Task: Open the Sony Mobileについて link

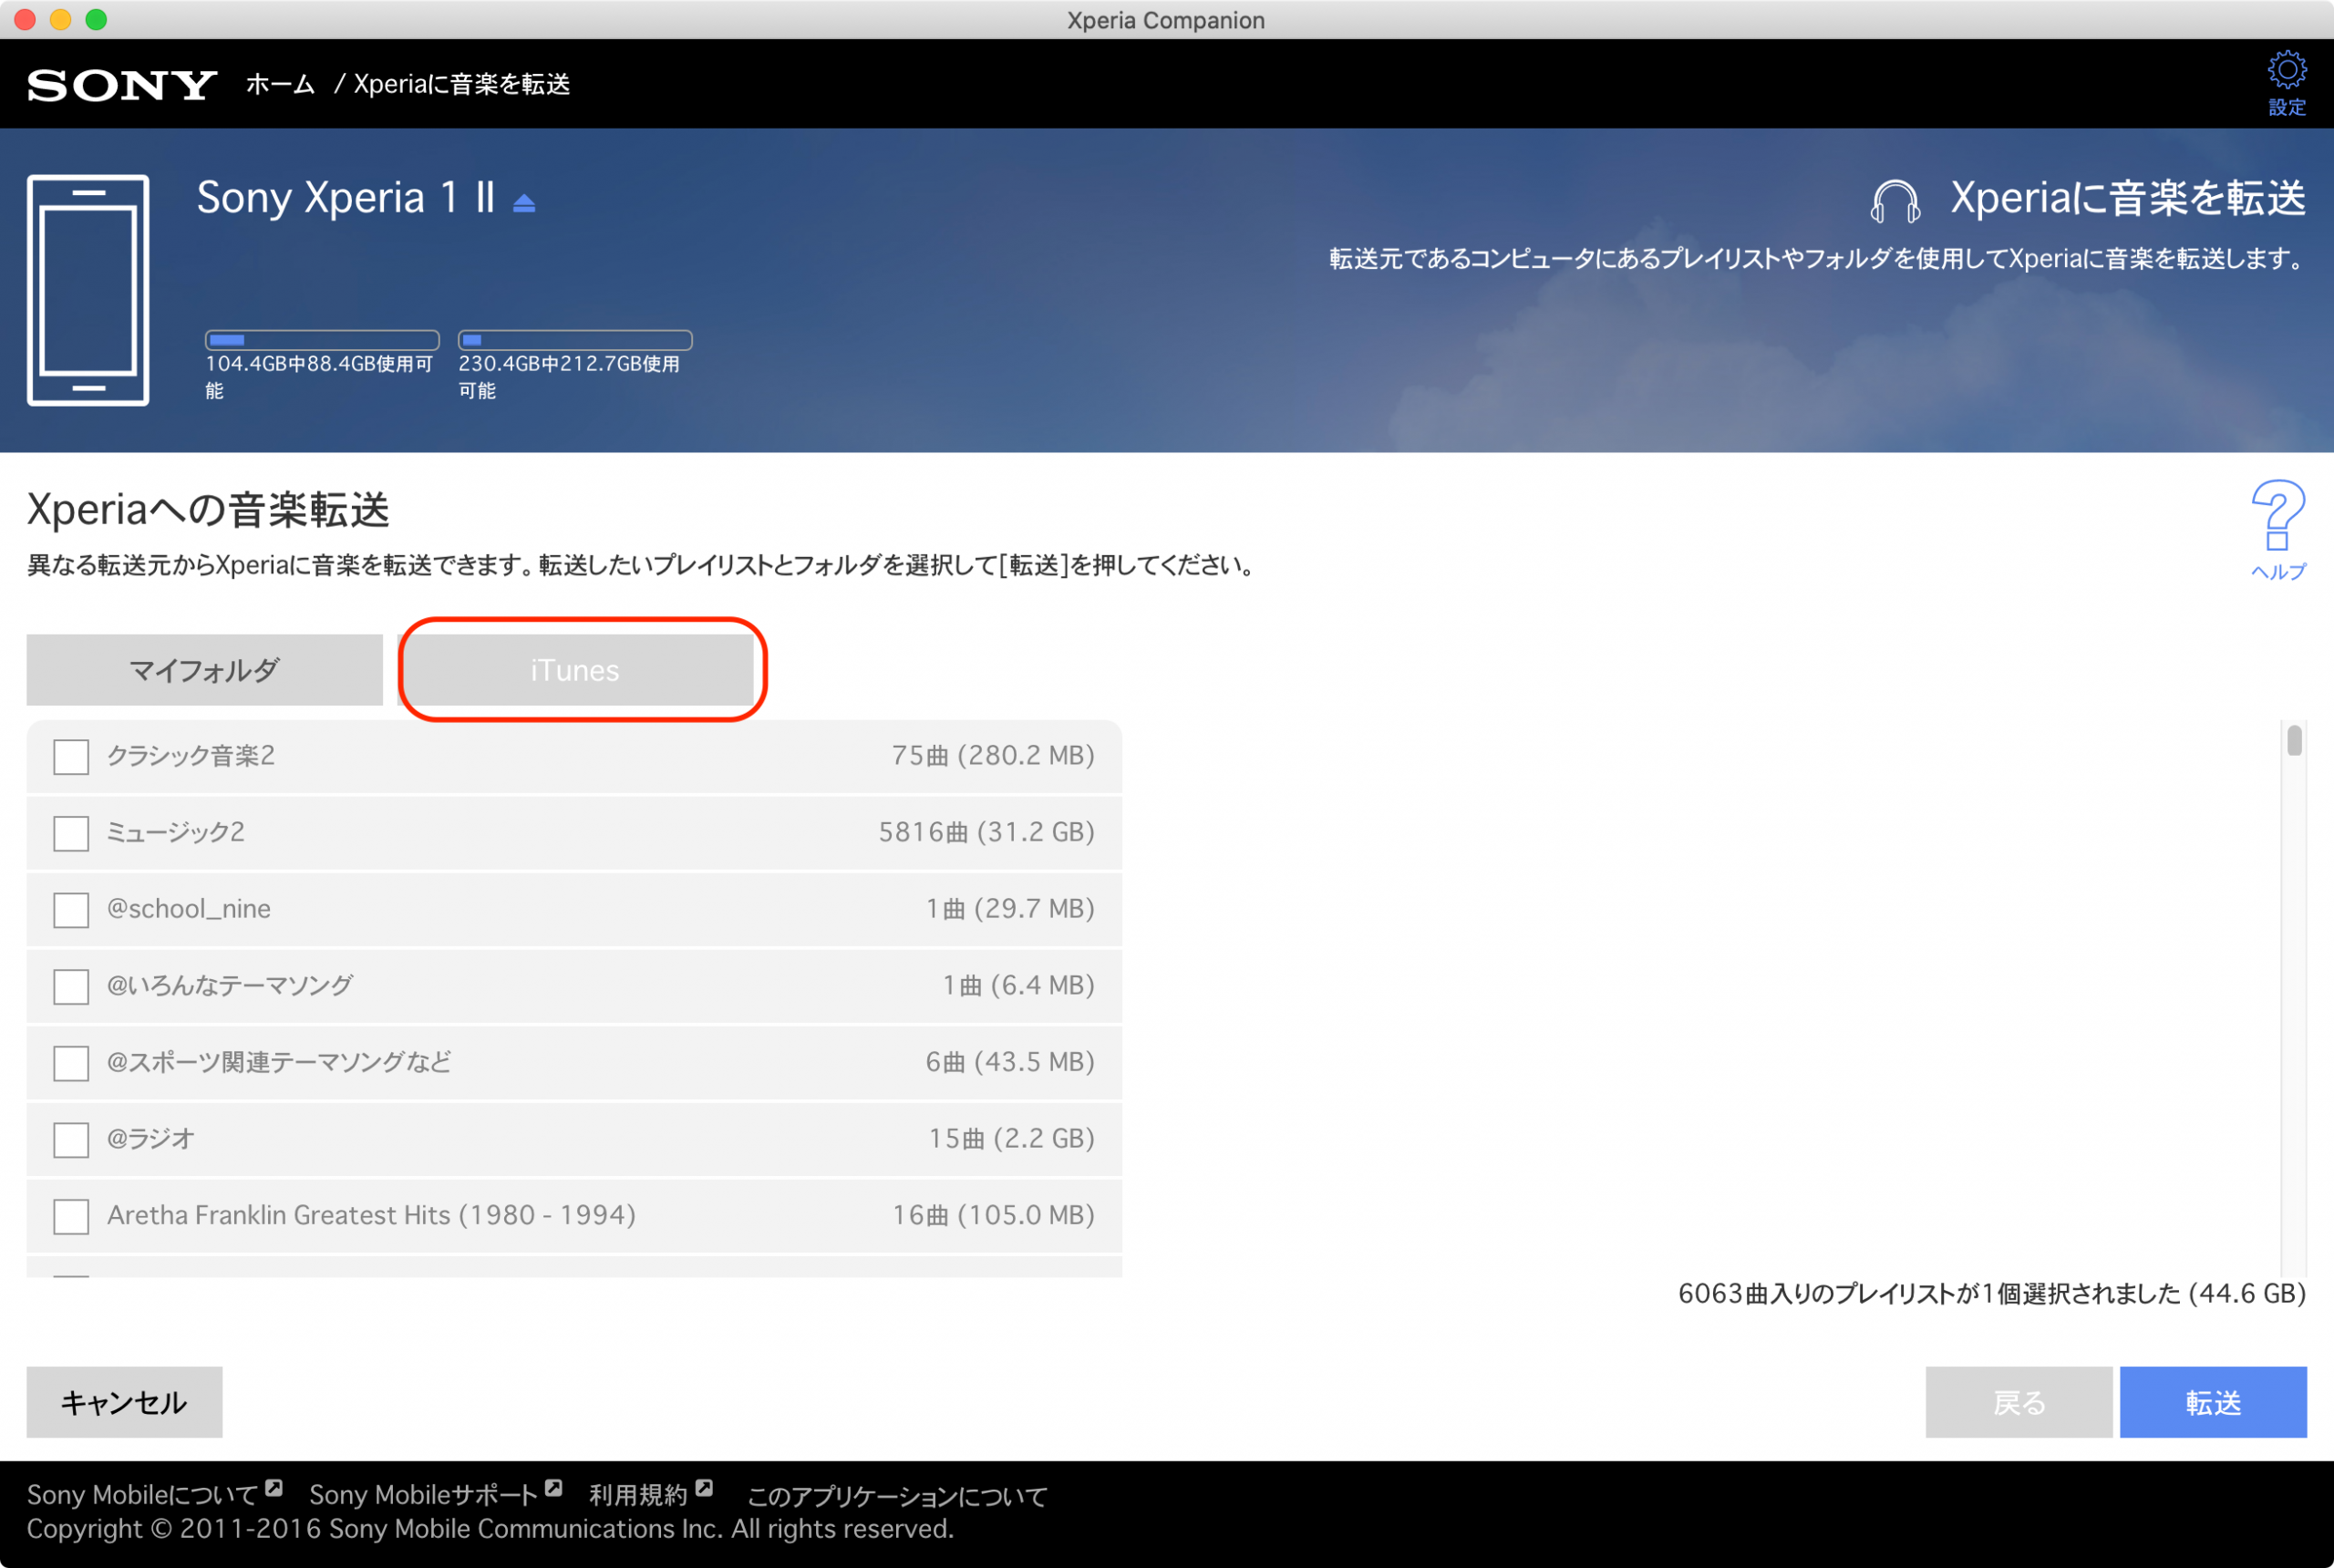Action: 142,1495
